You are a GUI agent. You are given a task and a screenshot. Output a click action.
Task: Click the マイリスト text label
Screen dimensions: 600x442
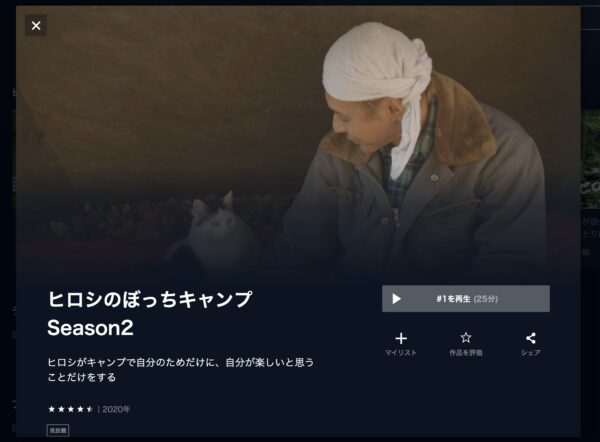[x=401, y=353]
